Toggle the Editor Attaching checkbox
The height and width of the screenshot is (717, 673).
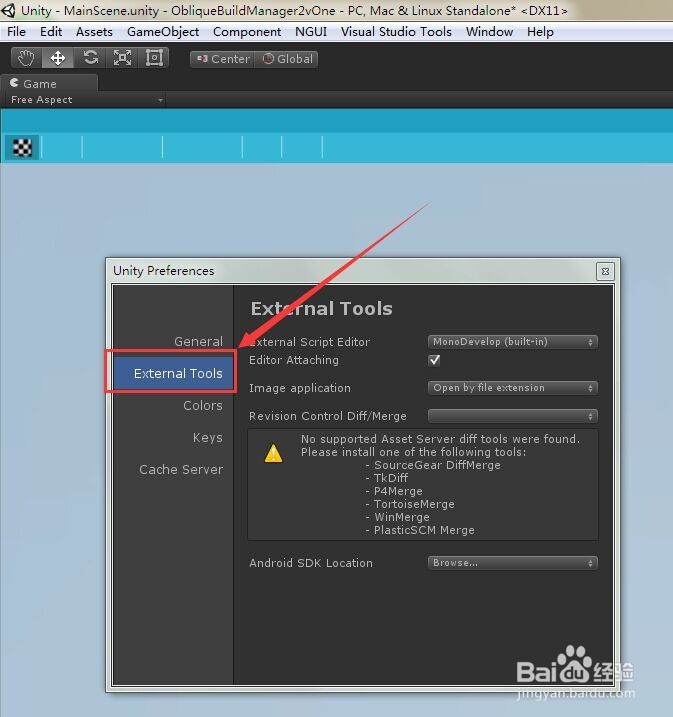tap(434, 360)
